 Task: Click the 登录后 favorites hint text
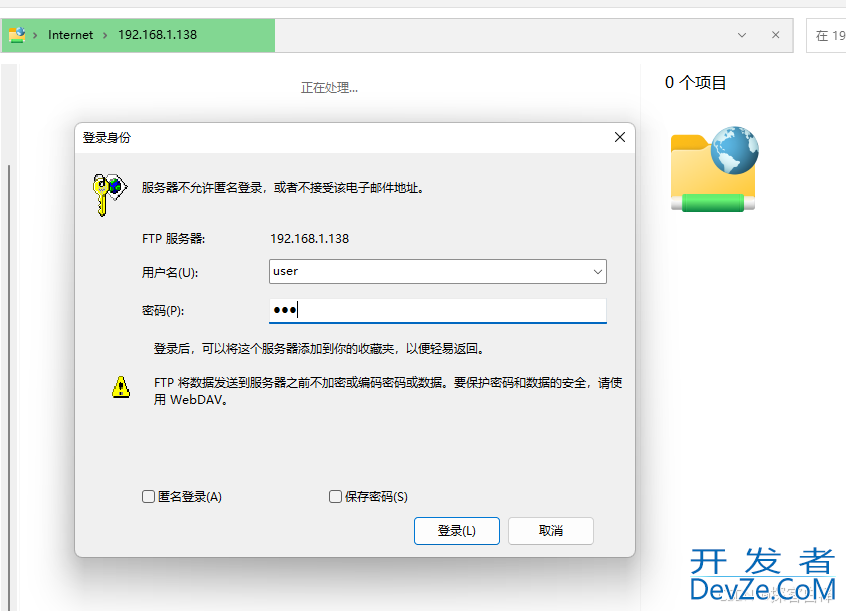[320, 349]
